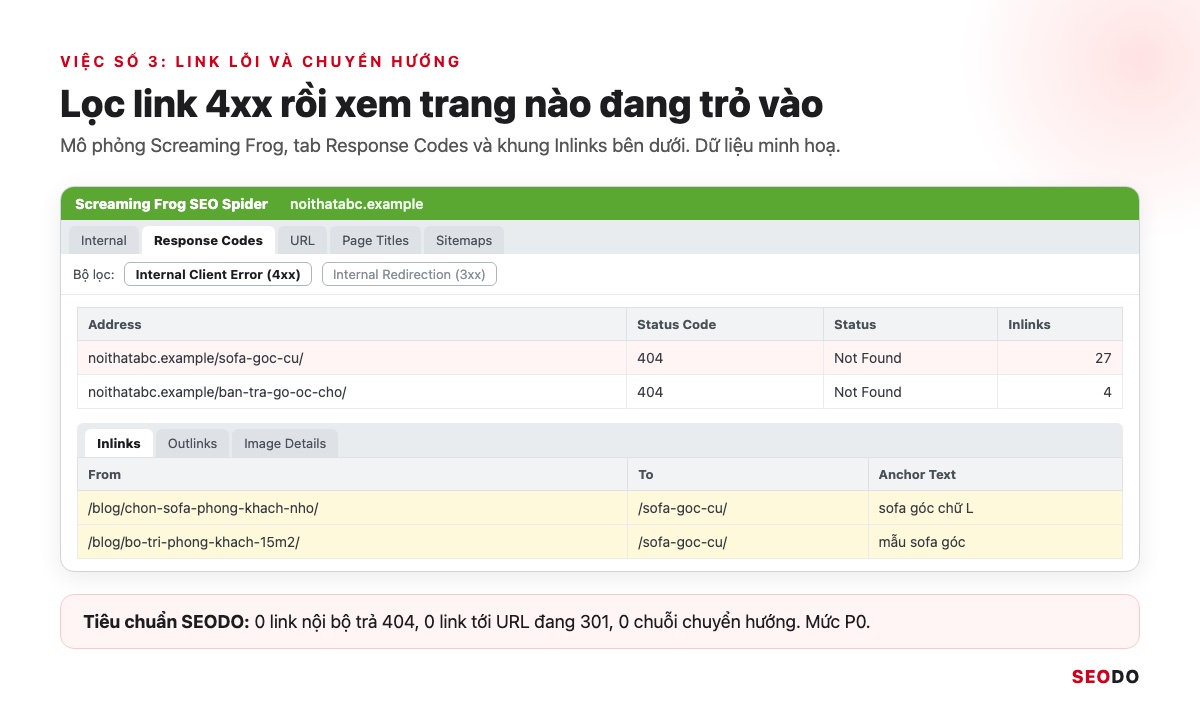The height and width of the screenshot is (709, 1200).
Task: Click the noithatabc.example domain in title bar
Action: click(357, 204)
